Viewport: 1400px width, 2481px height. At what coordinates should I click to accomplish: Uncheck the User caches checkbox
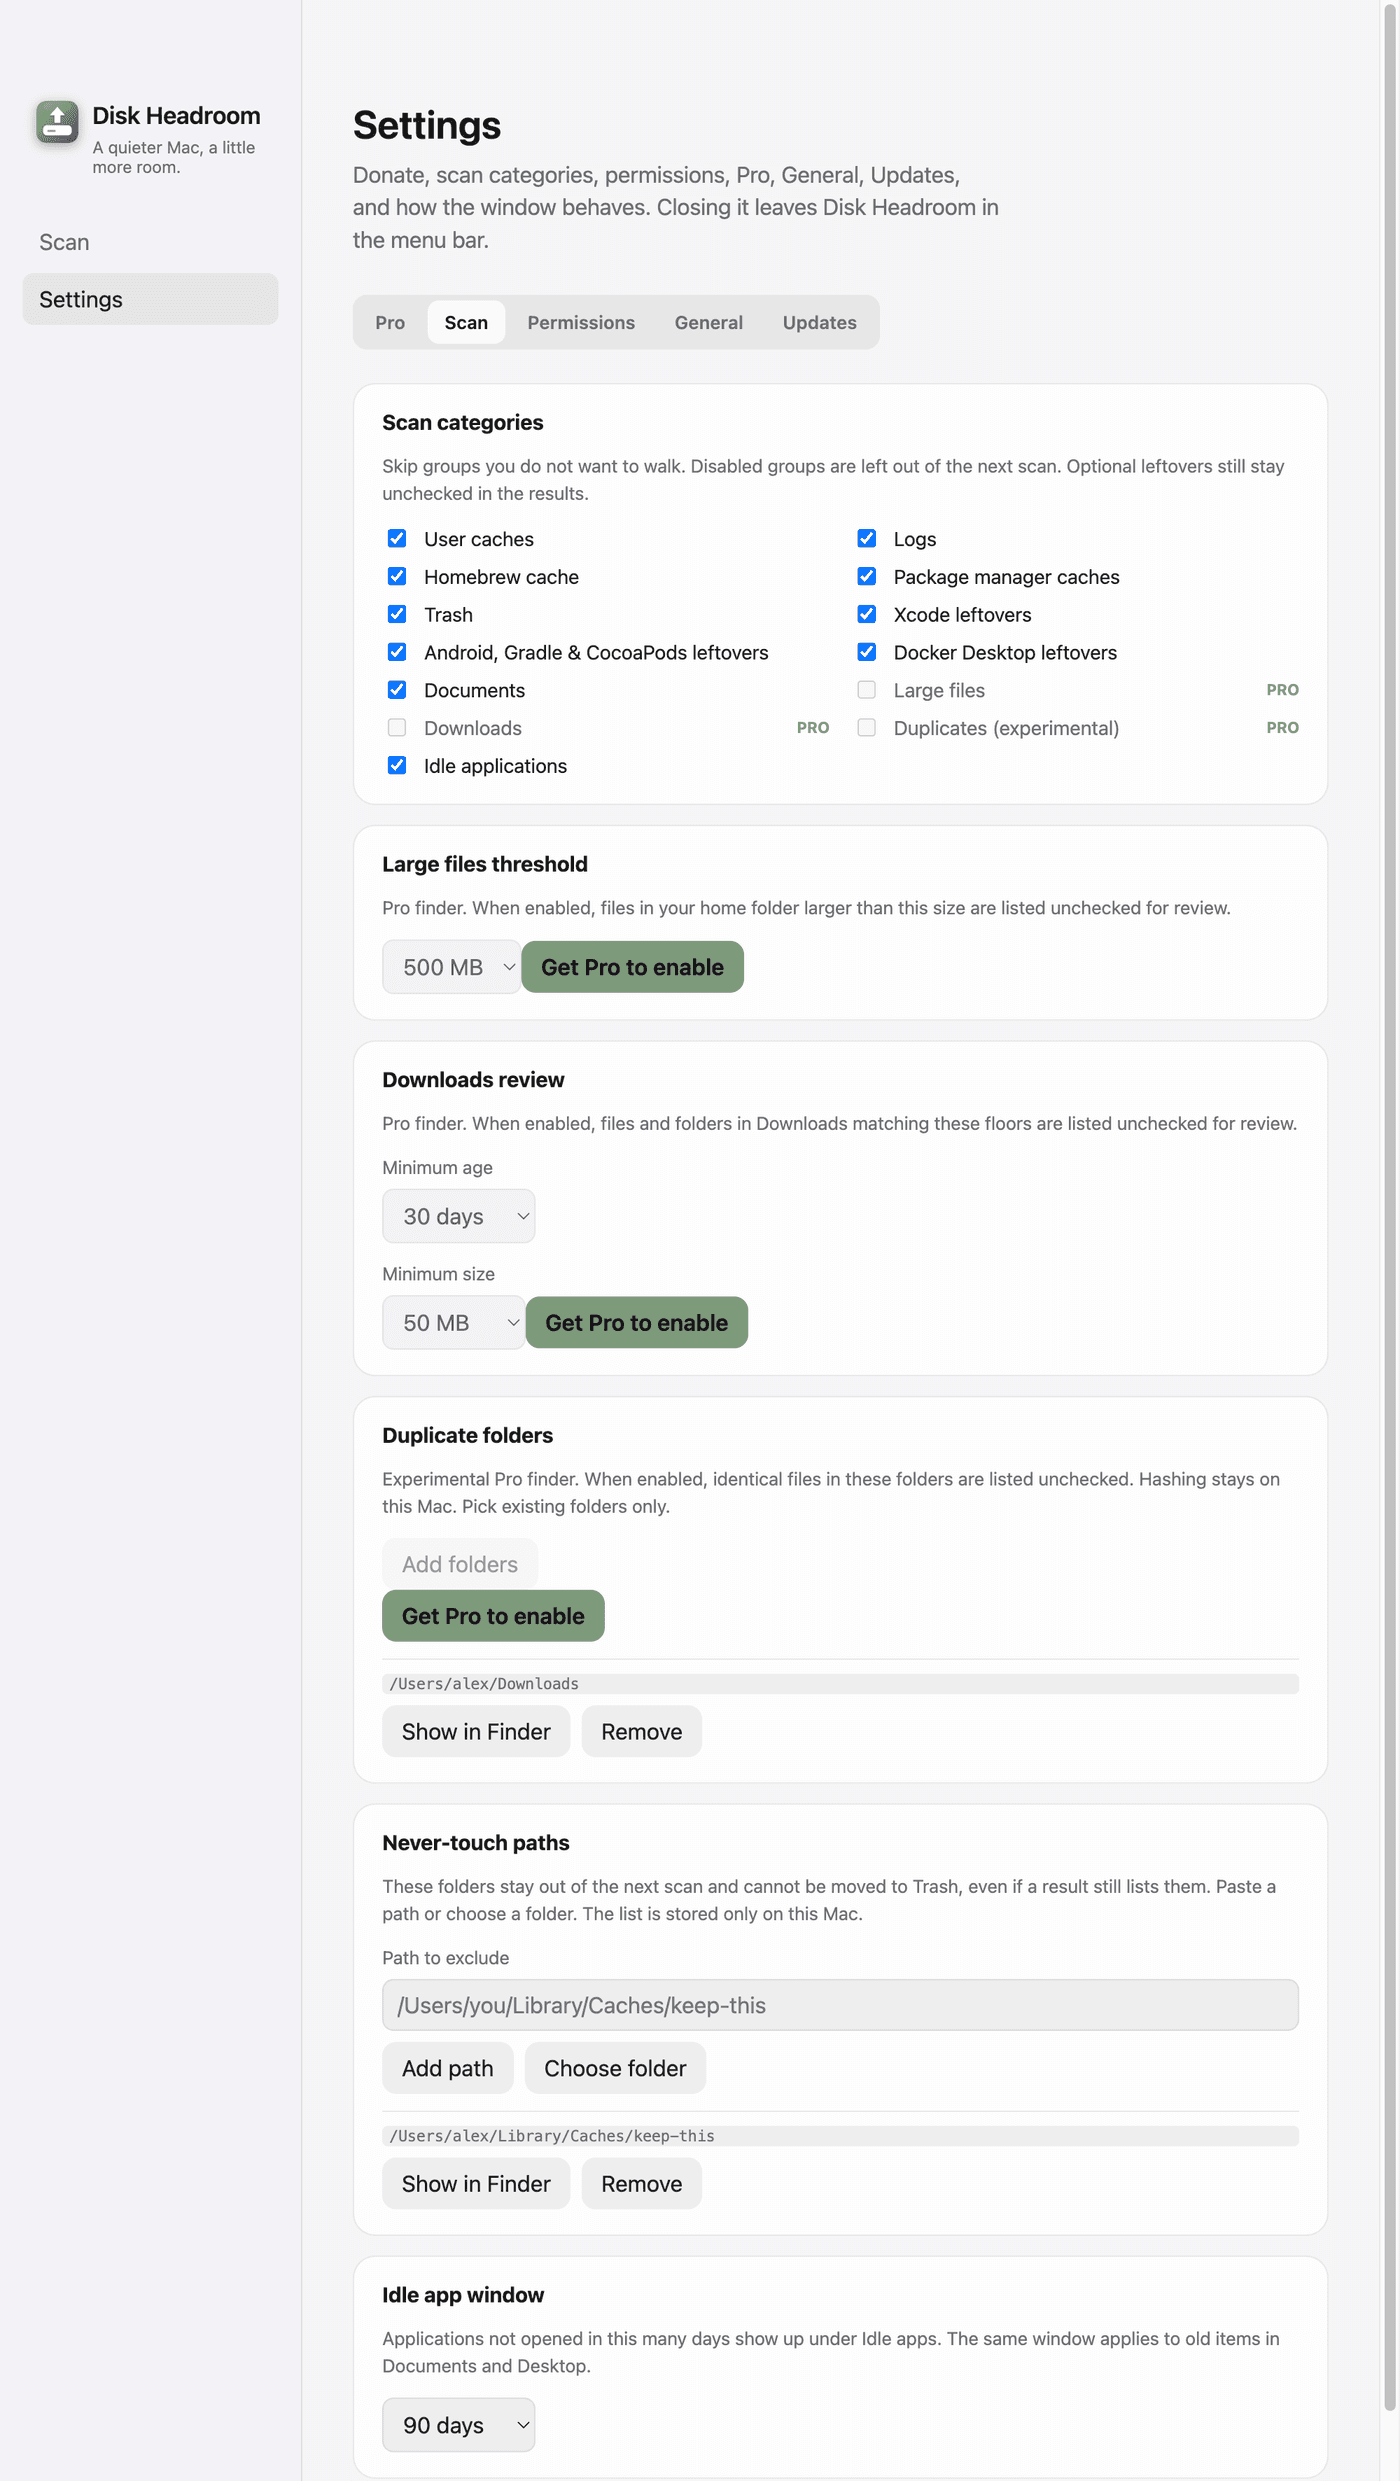click(397, 539)
